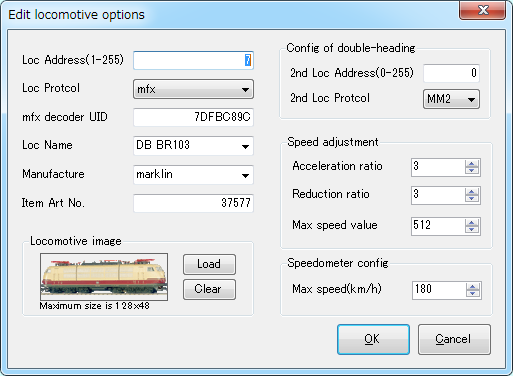The image size is (513, 376).
Task: Decrease the Reduction ratio with down arrow
Action: point(471,198)
